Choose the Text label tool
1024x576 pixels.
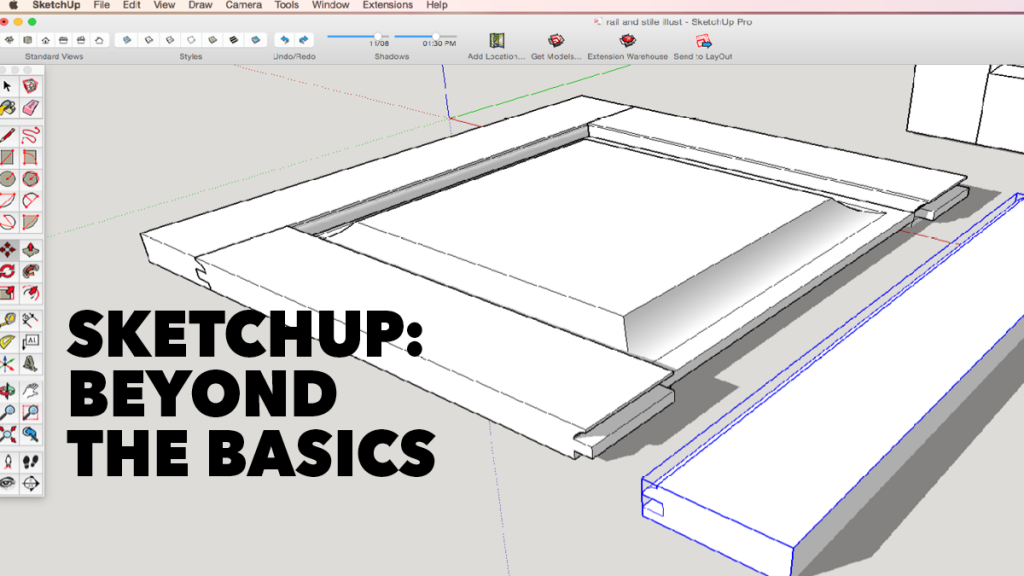[30, 342]
